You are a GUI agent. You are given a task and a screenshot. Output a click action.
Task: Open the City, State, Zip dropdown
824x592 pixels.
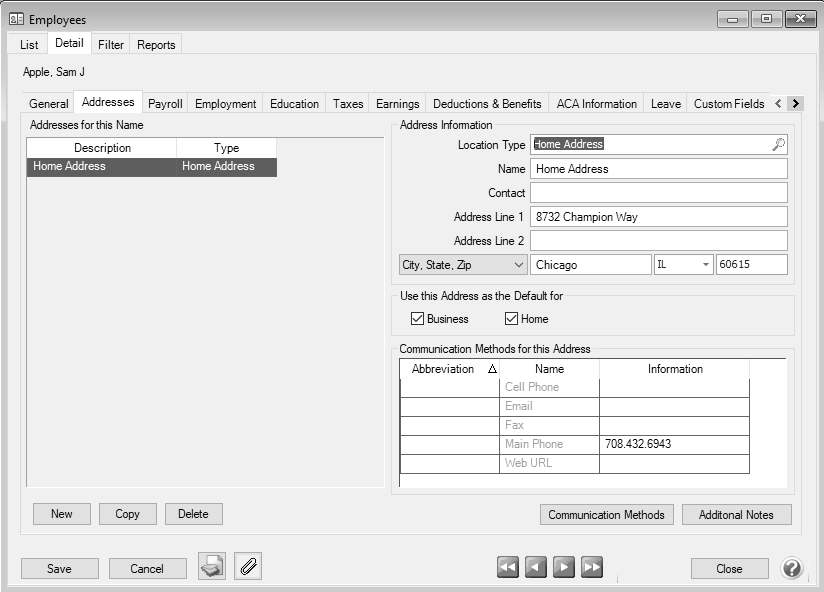pyautogui.click(x=463, y=265)
